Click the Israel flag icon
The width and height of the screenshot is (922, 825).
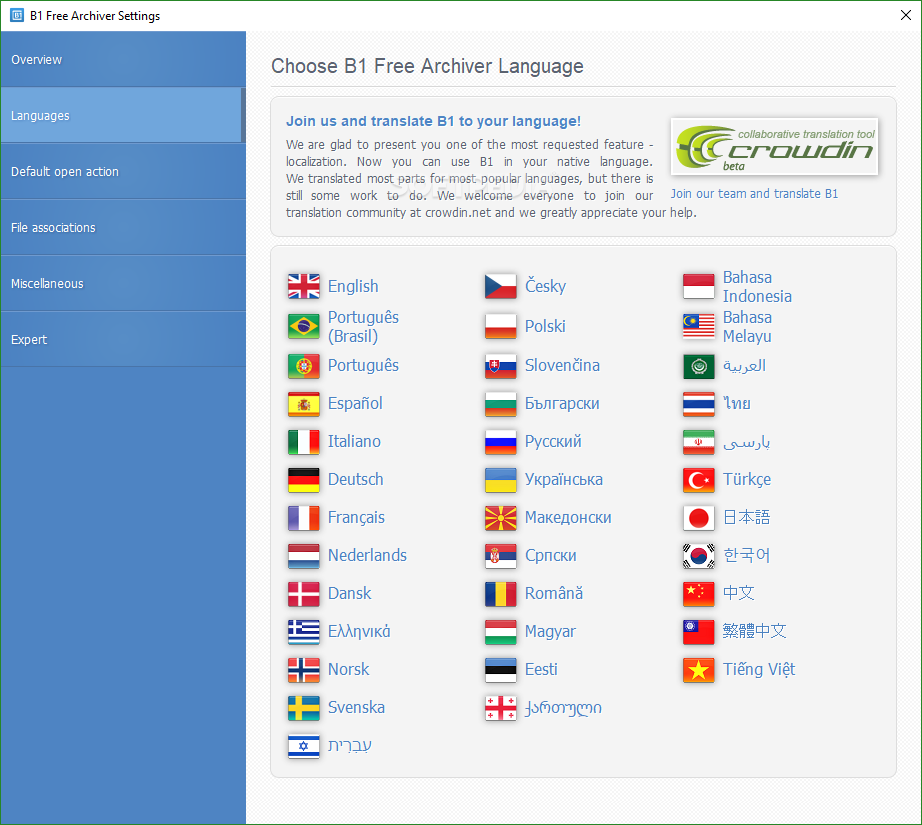click(x=303, y=746)
